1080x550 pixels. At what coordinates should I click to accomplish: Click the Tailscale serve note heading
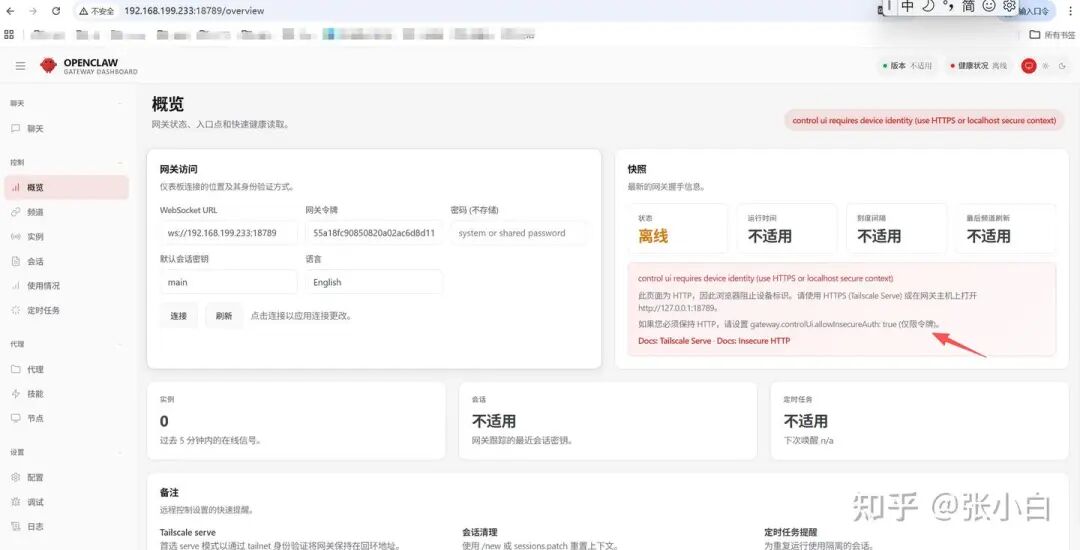(x=187, y=532)
